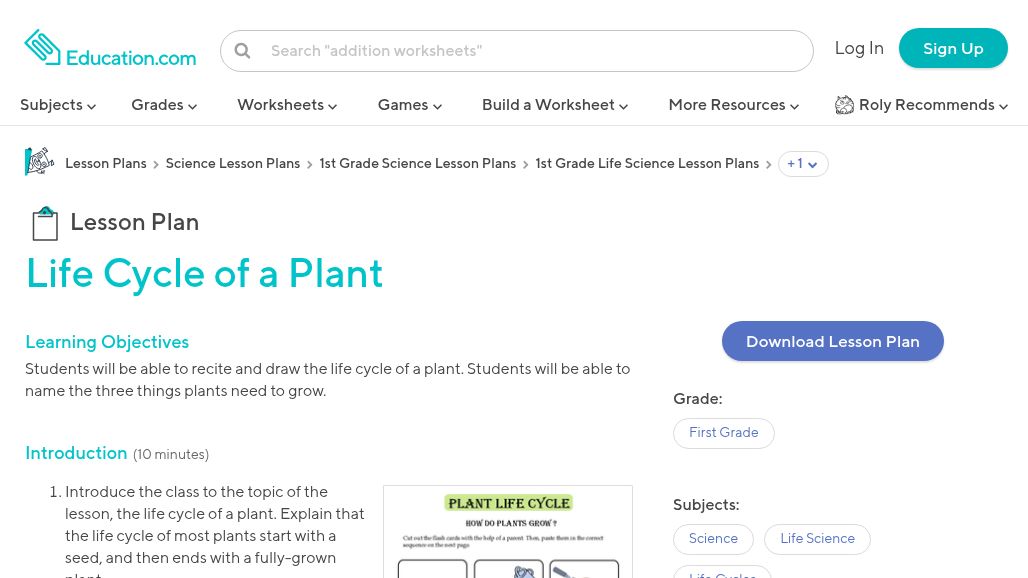Open the Science Lesson Plans breadcrumb link
1028x578 pixels.
click(232, 164)
